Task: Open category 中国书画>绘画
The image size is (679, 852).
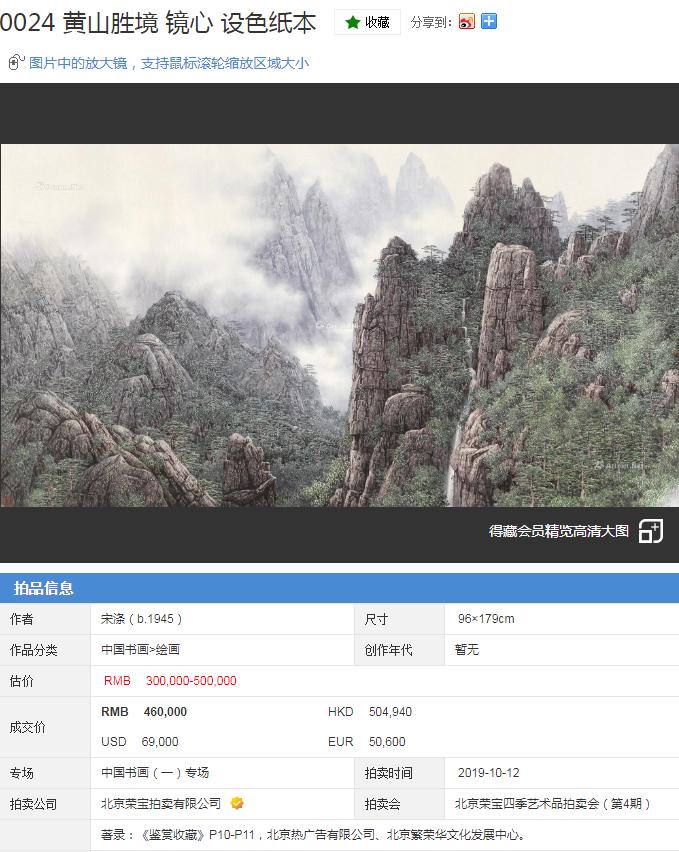Action: 140,650
